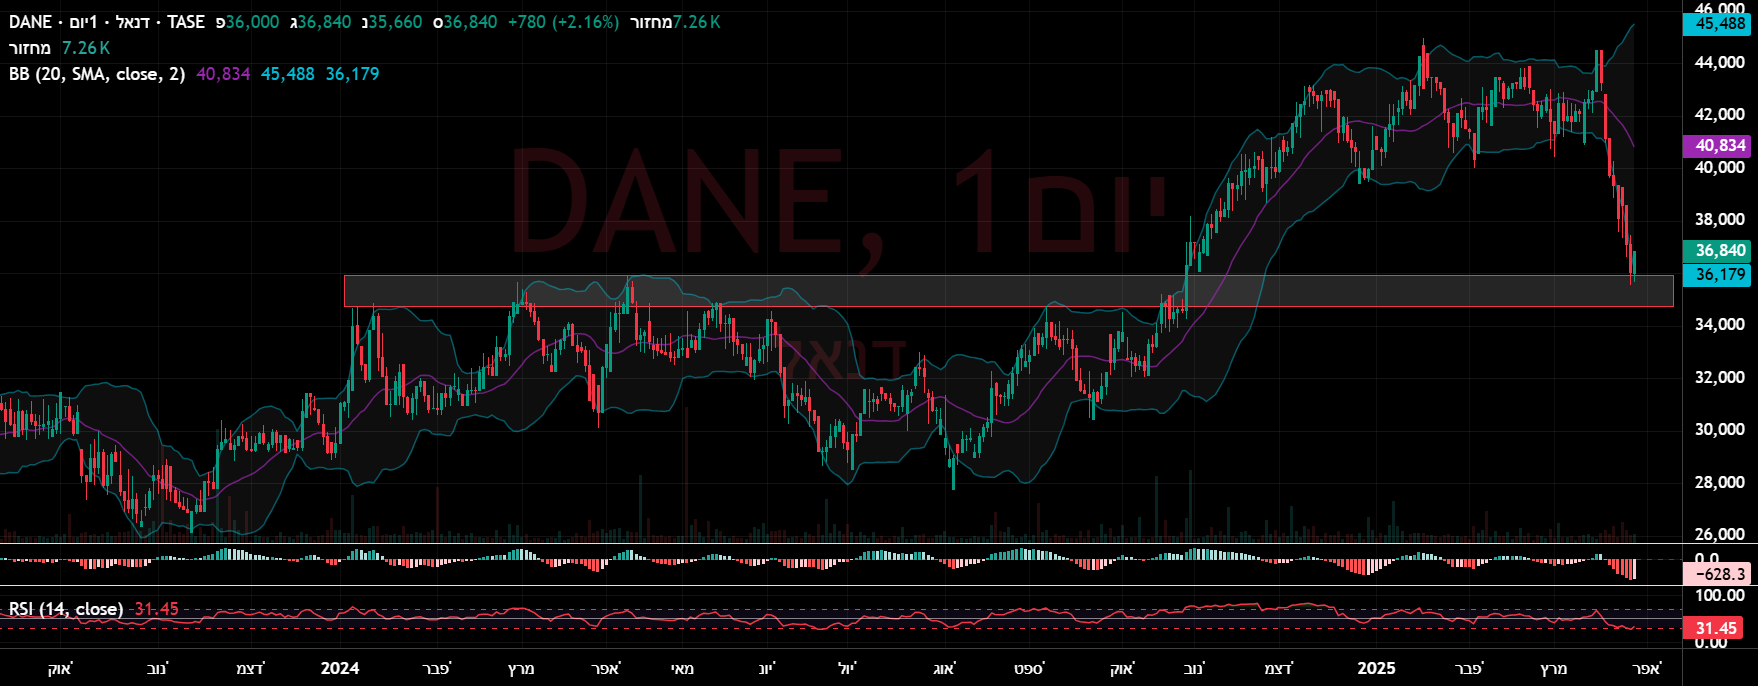Select the BB (20, SMA, close, 2) indicator label
Image resolution: width=1758 pixels, height=686 pixels.
click(x=97, y=74)
